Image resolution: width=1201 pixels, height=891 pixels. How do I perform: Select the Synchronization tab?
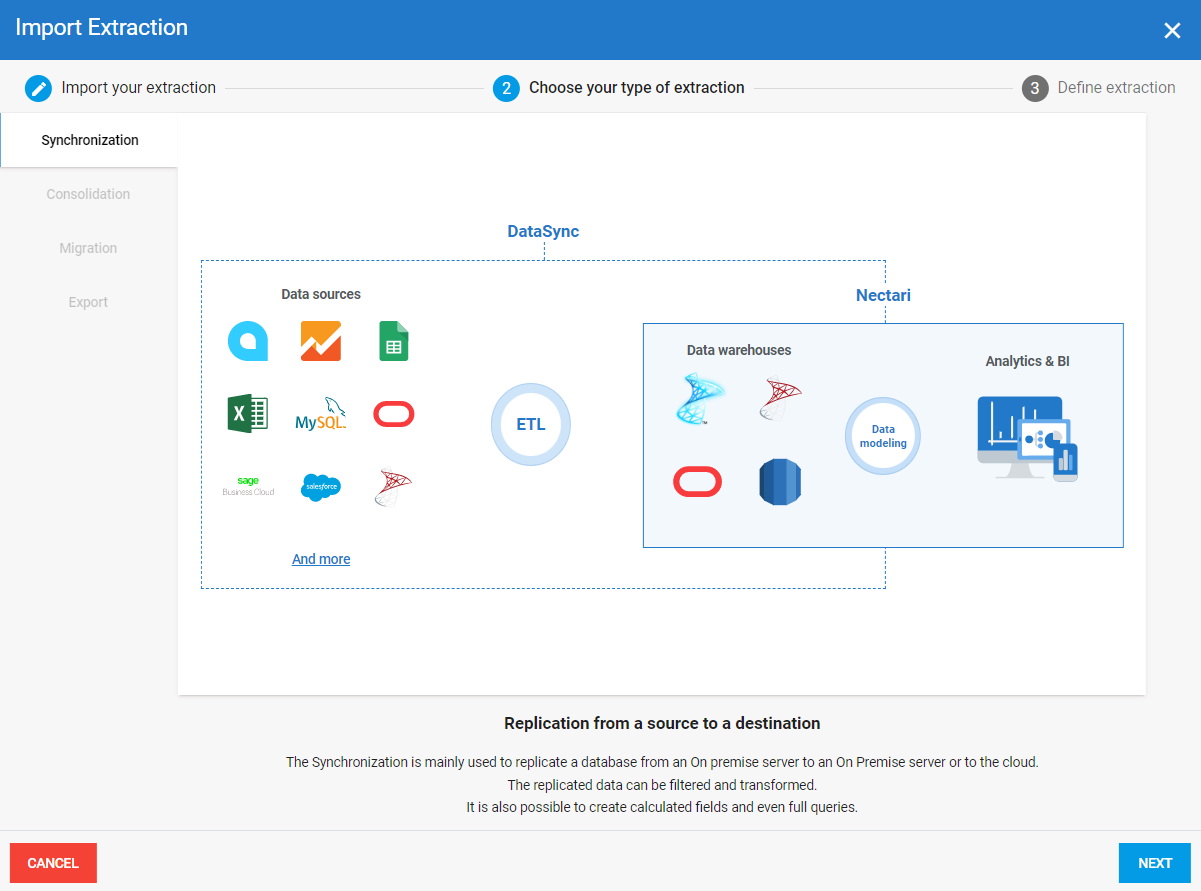pyautogui.click(x=90, y=140)
